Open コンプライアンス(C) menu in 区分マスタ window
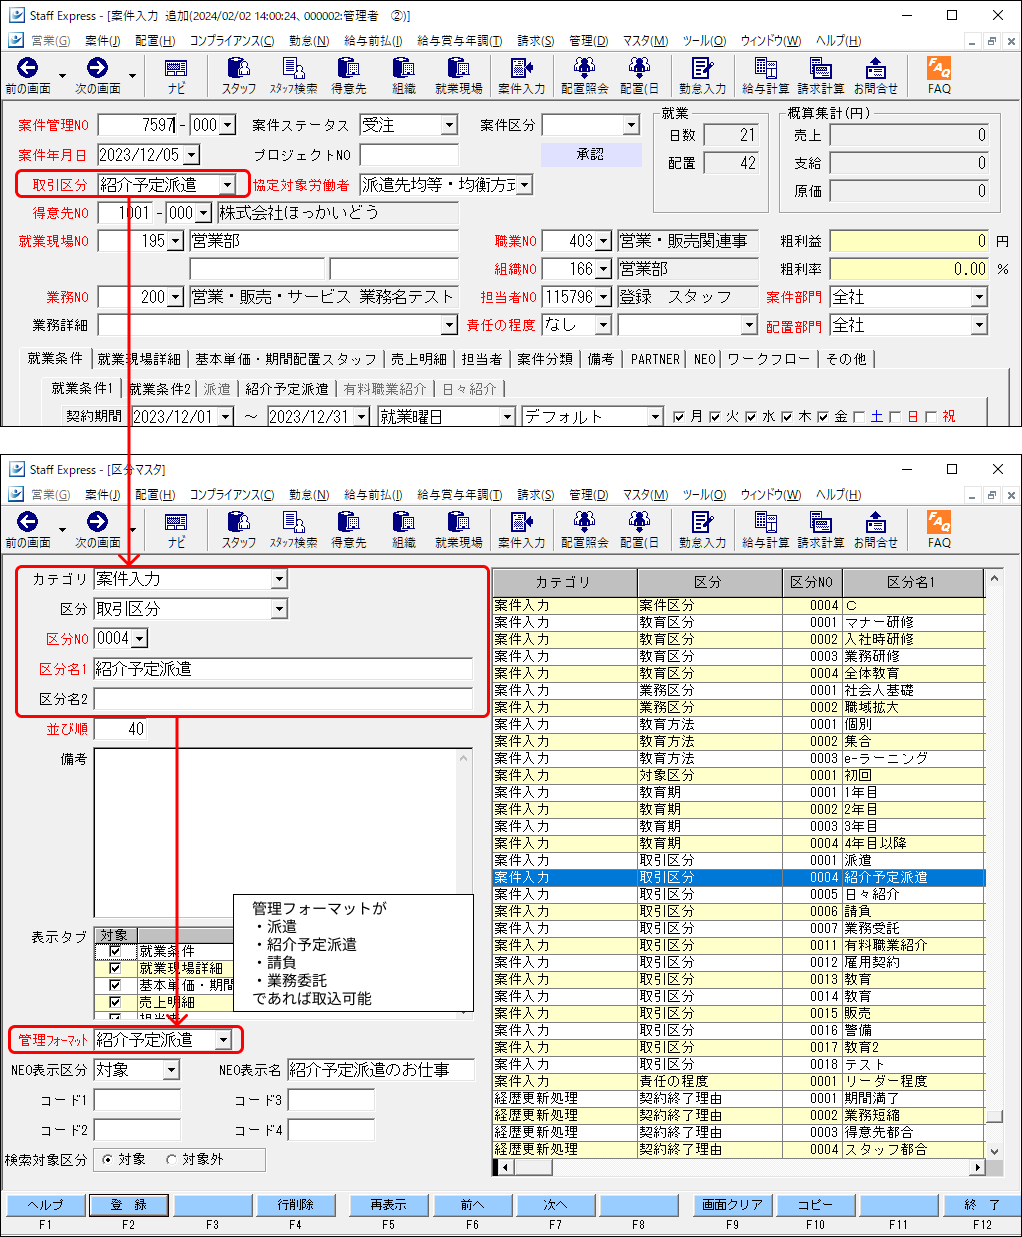 point(232,495)
